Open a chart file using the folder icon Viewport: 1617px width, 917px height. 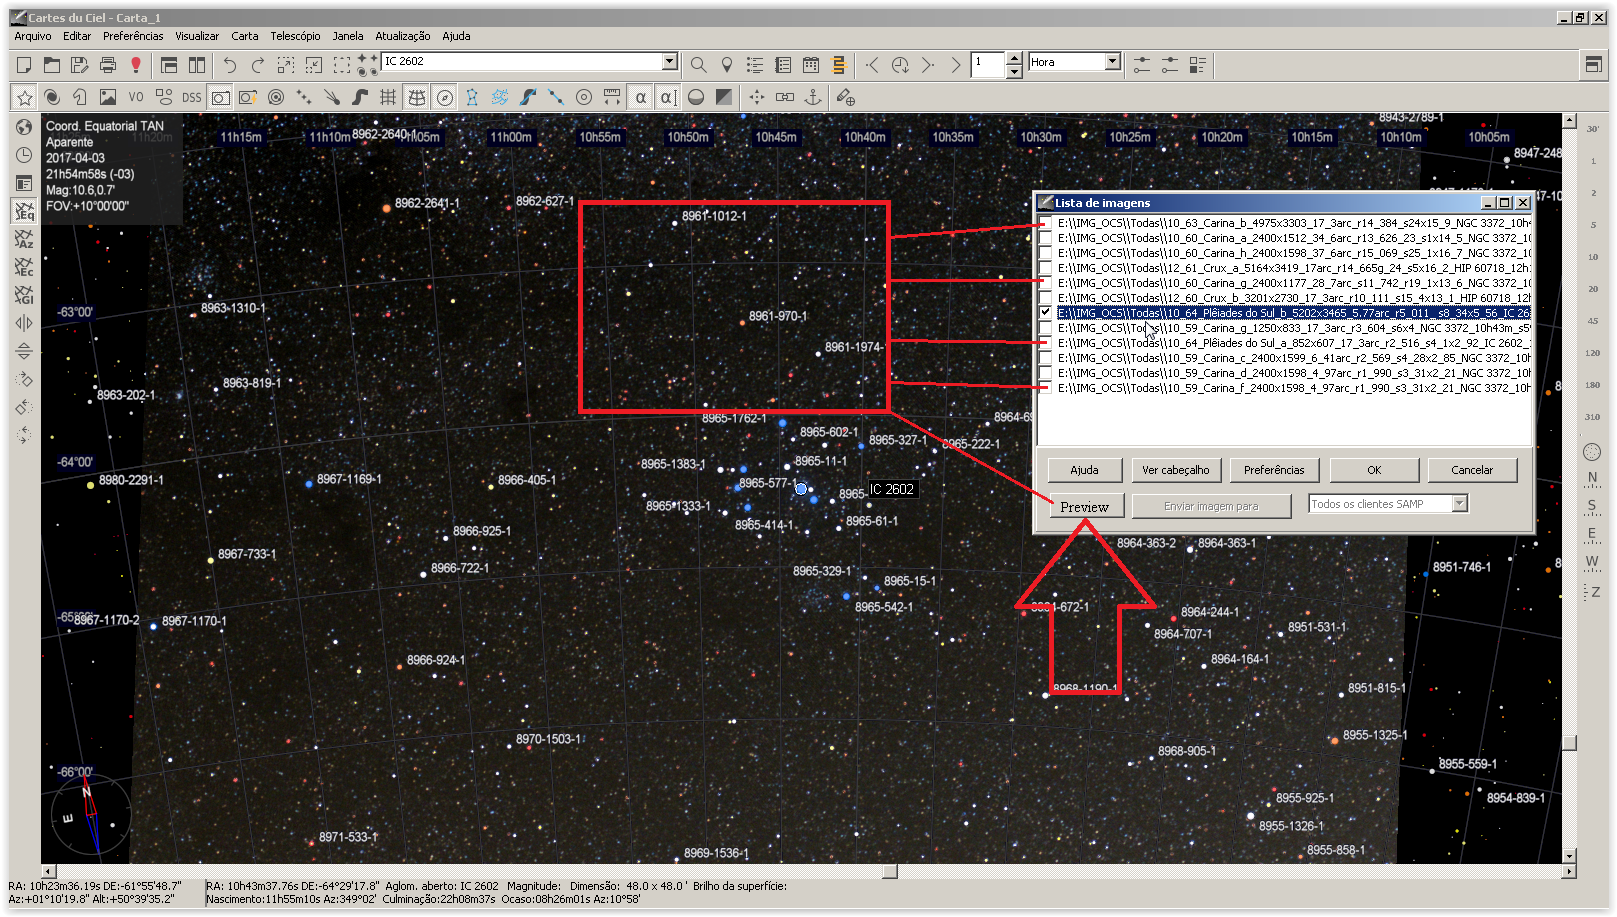(x=52, y=65)
